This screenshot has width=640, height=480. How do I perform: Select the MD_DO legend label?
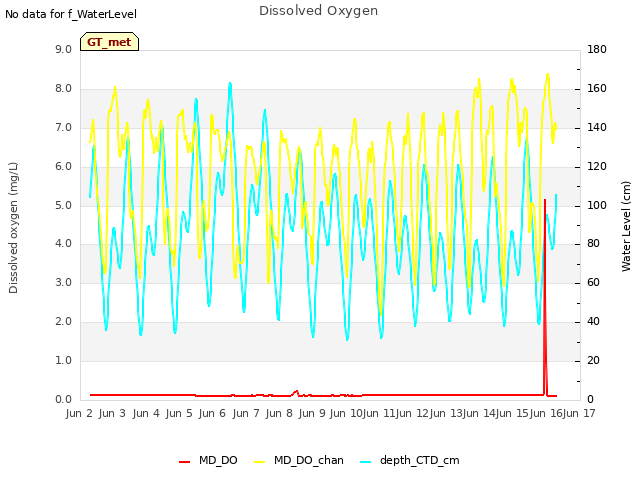click(x=218, y=460)
